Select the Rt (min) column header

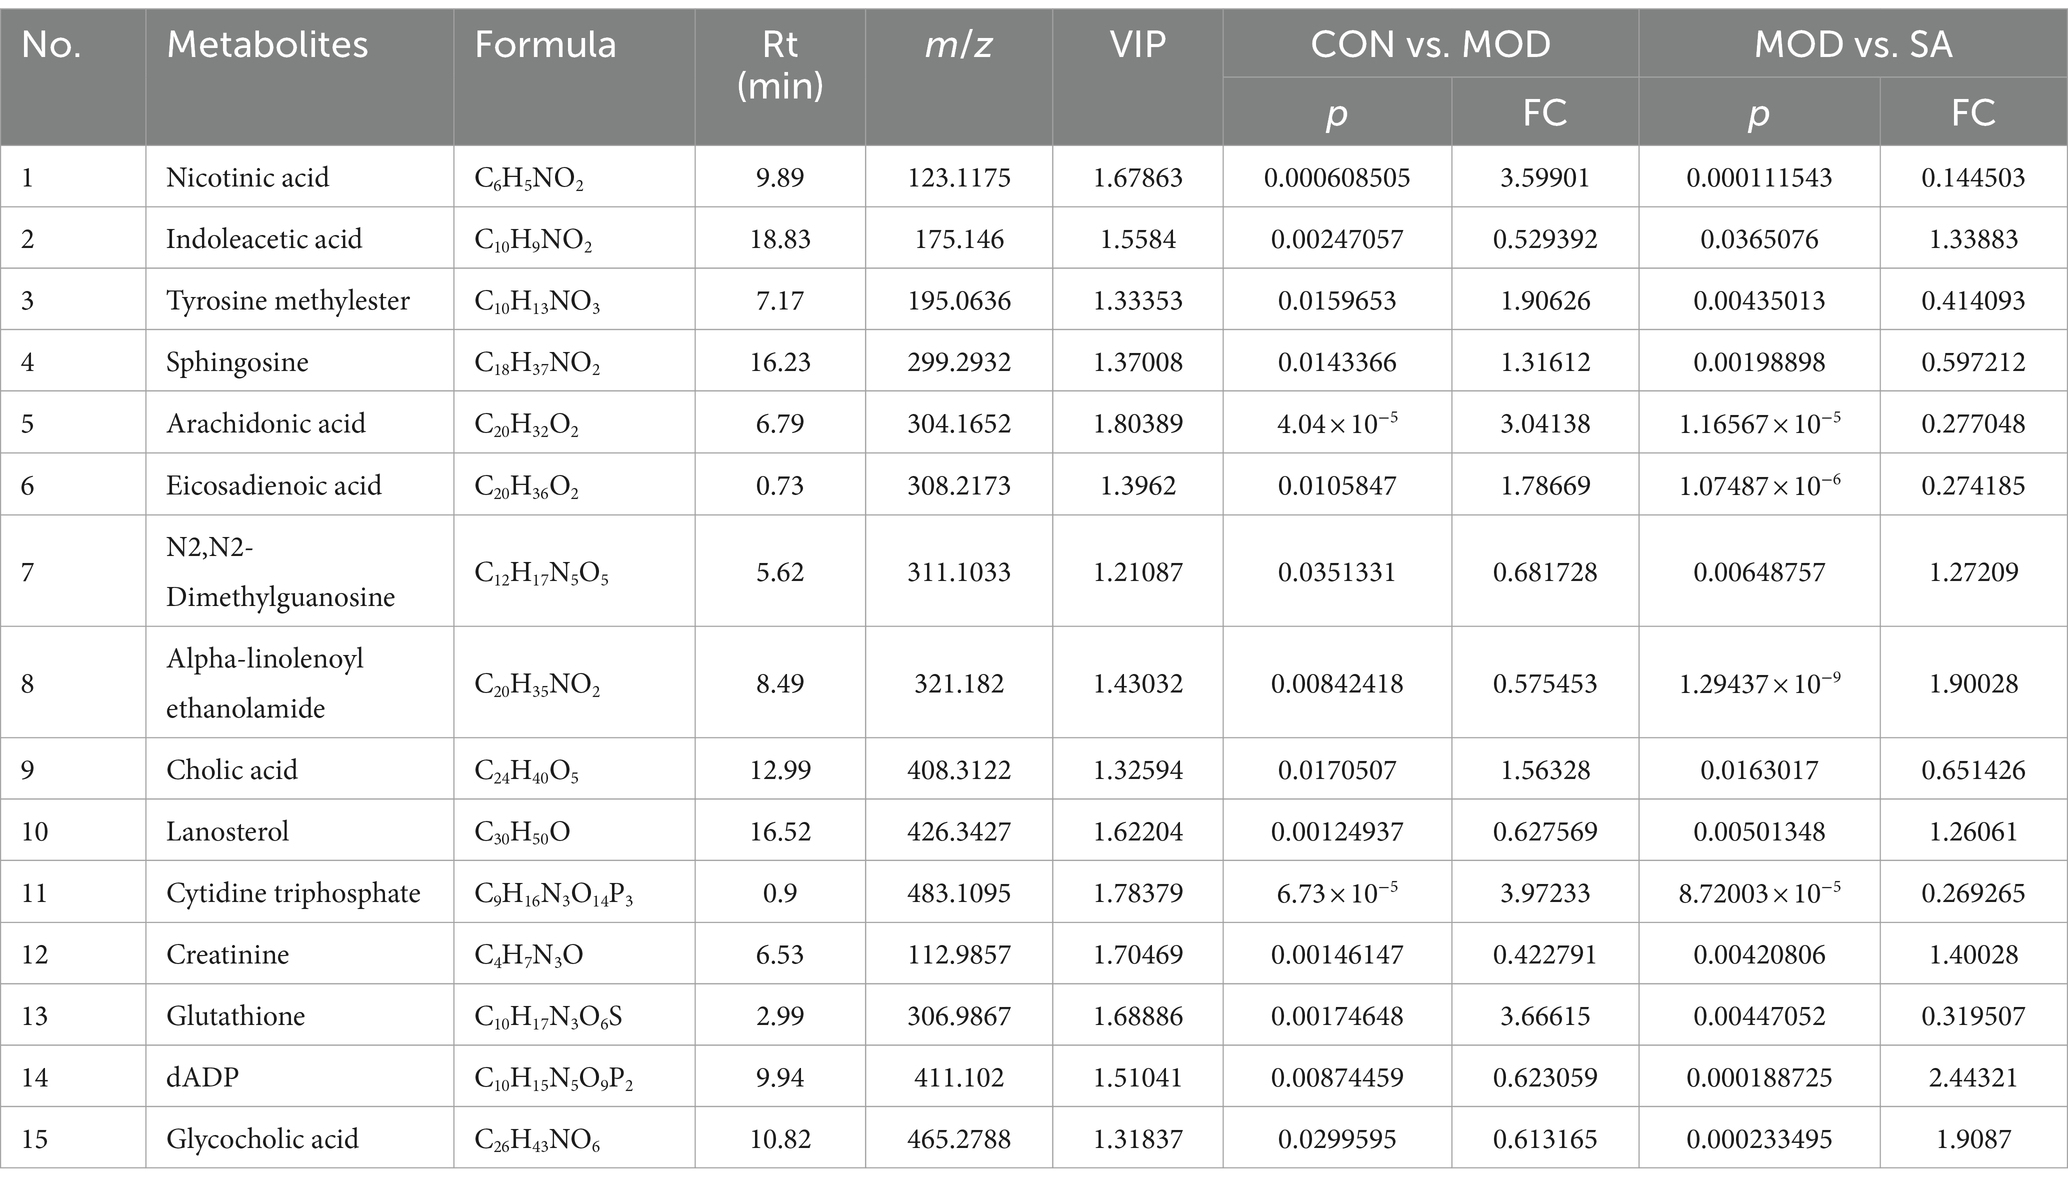(x=780, y=65)
